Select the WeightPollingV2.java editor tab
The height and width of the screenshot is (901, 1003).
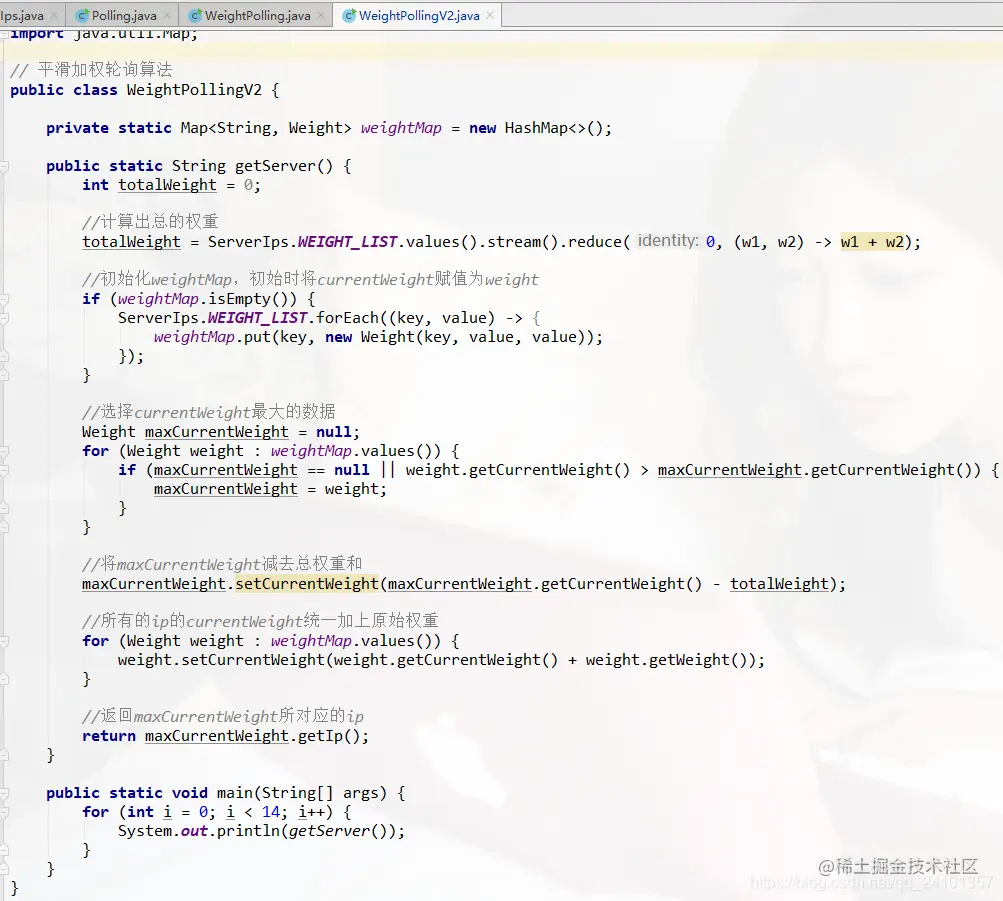point(418,15)
